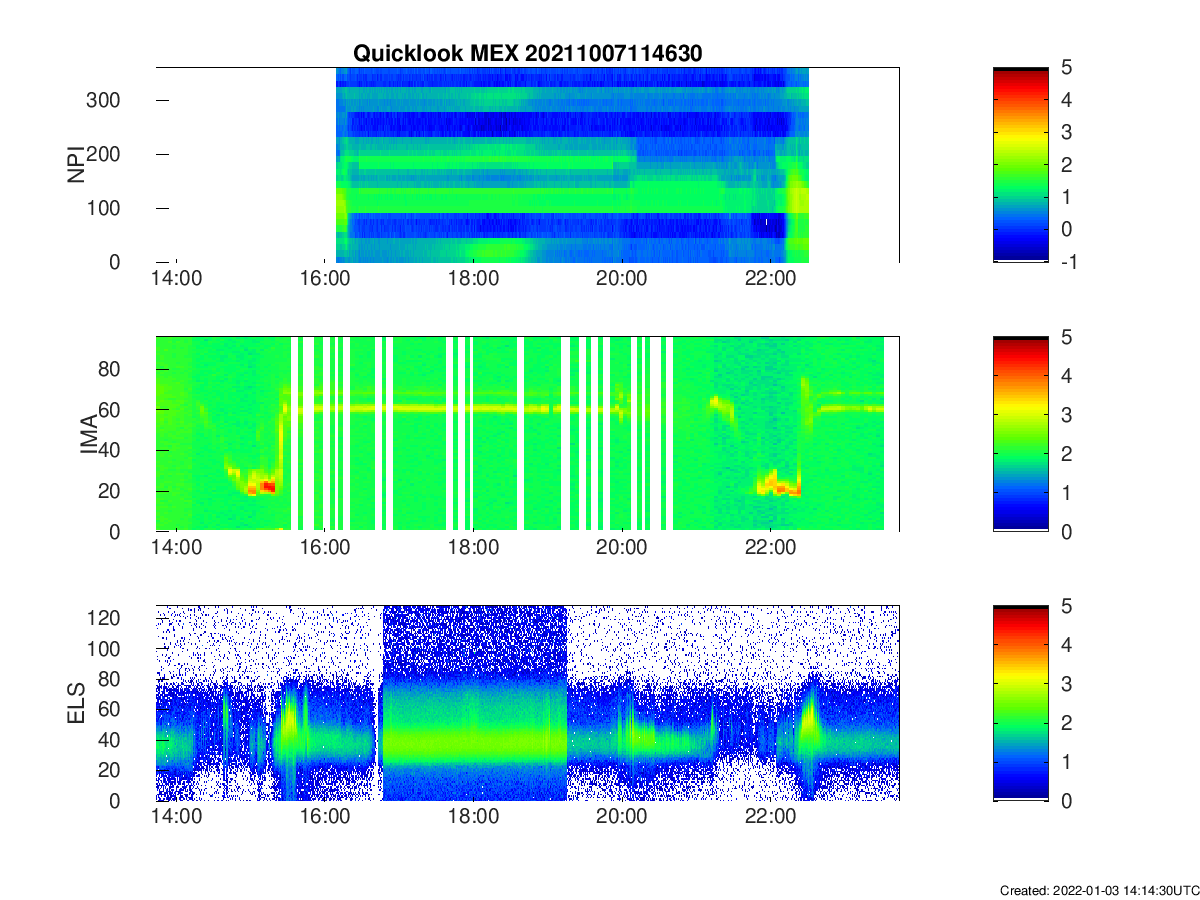Click inside the NPI spectrogram plot
This screenshot has width=1200, height=900.
(x=527, y=165)
